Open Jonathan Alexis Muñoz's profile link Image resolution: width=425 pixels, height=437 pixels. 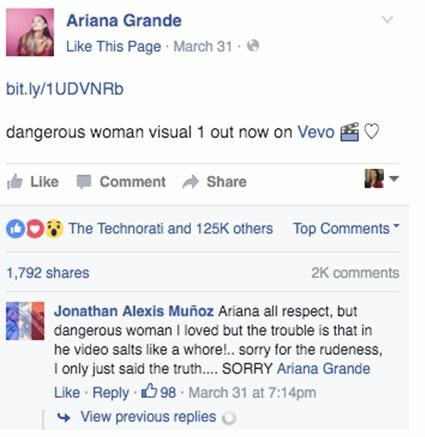[134, 311]
